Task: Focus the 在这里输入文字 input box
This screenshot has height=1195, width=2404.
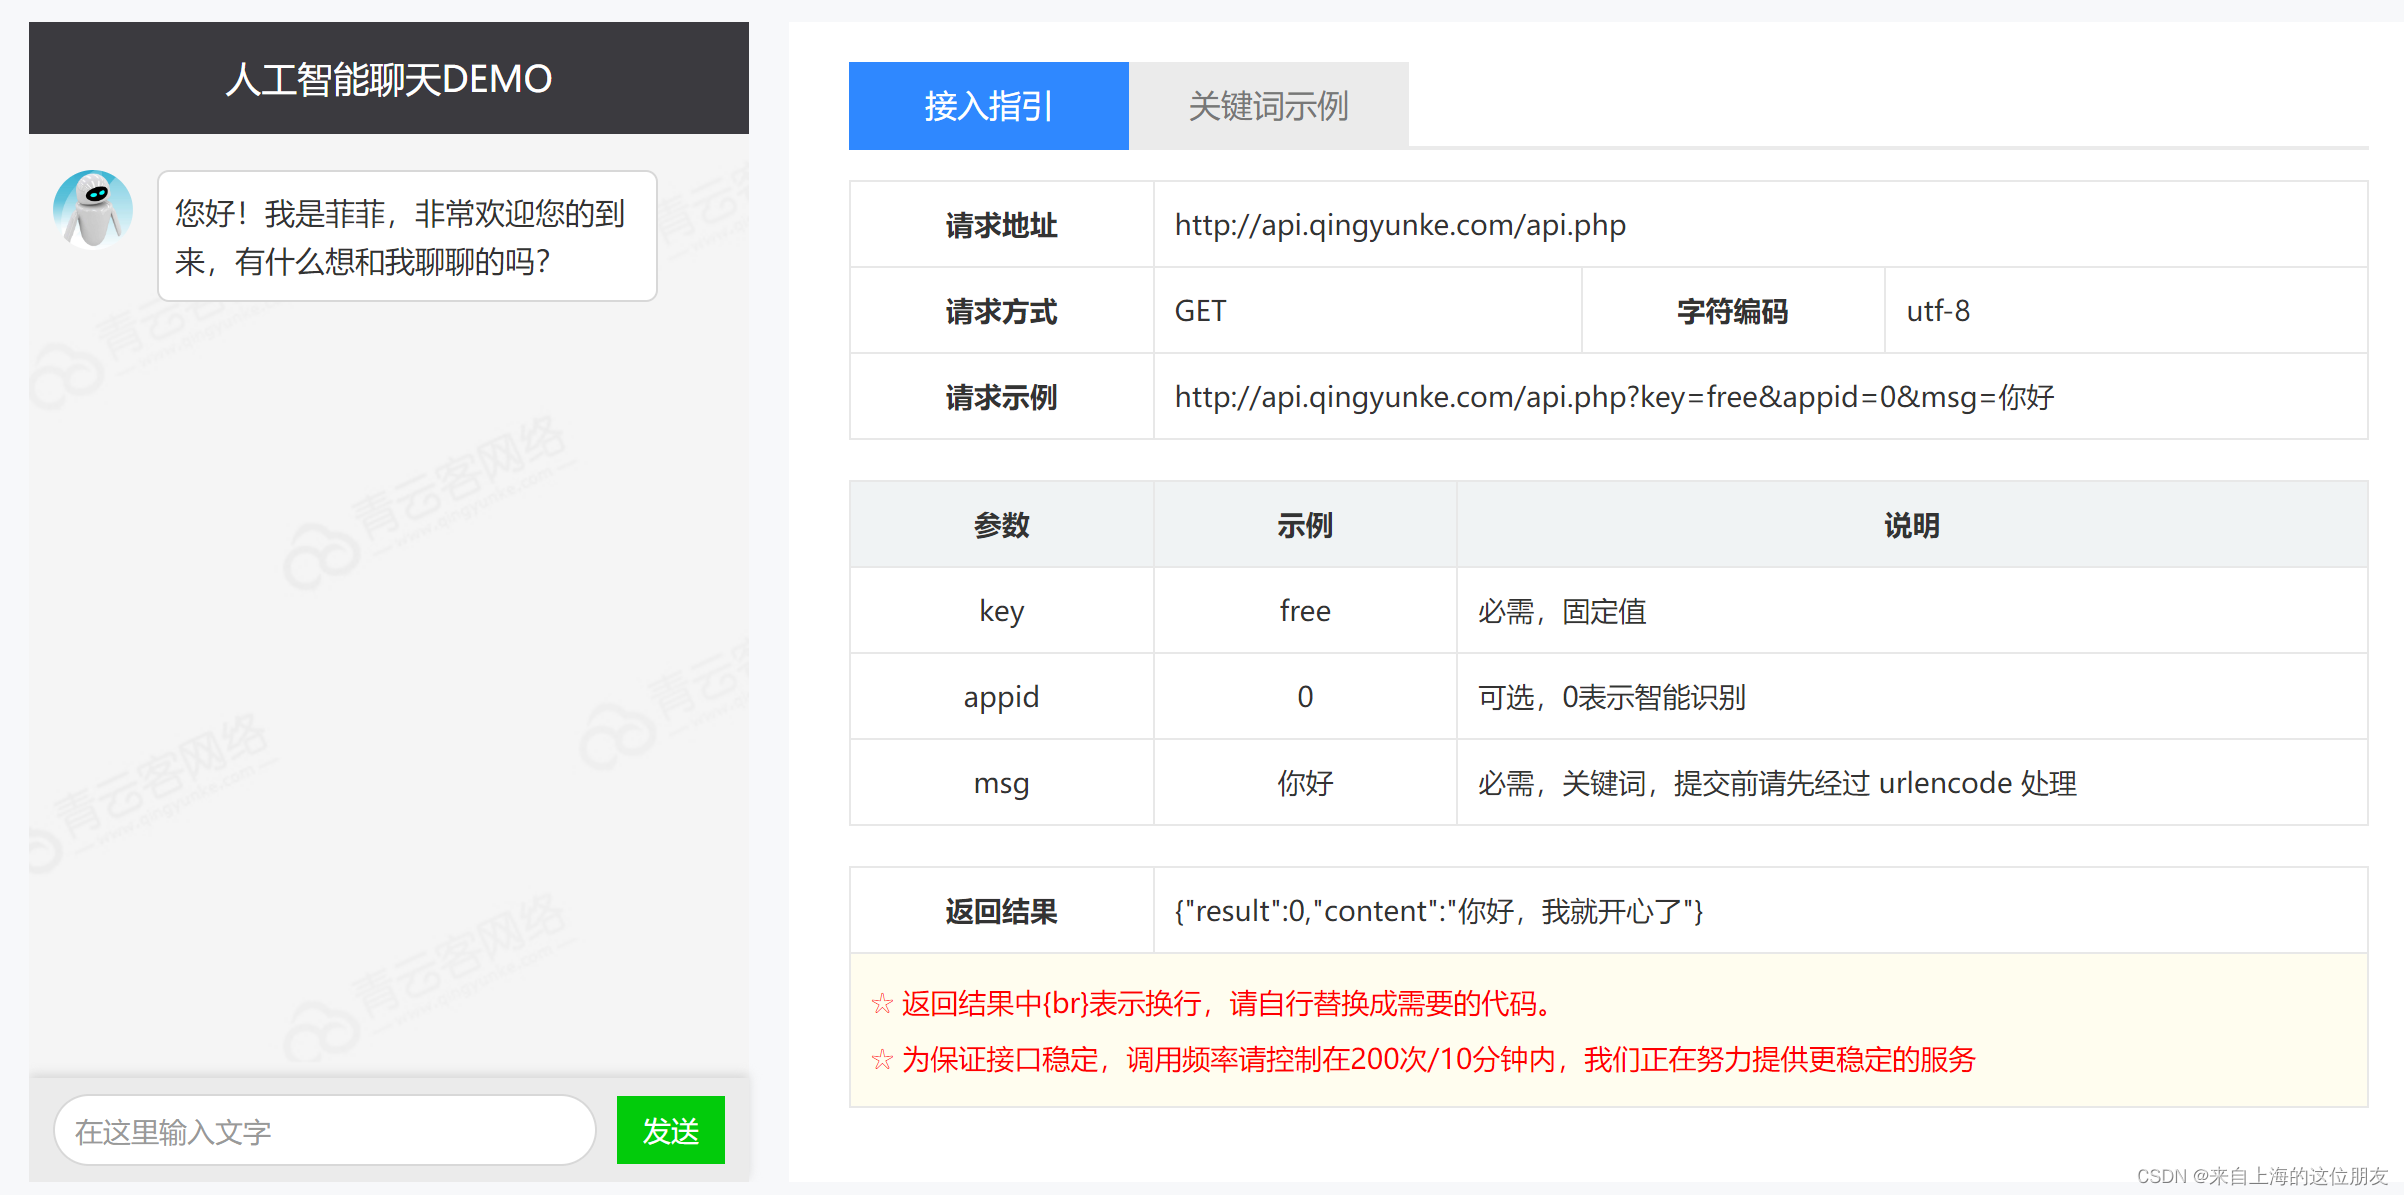Action: pos(324,1130)
